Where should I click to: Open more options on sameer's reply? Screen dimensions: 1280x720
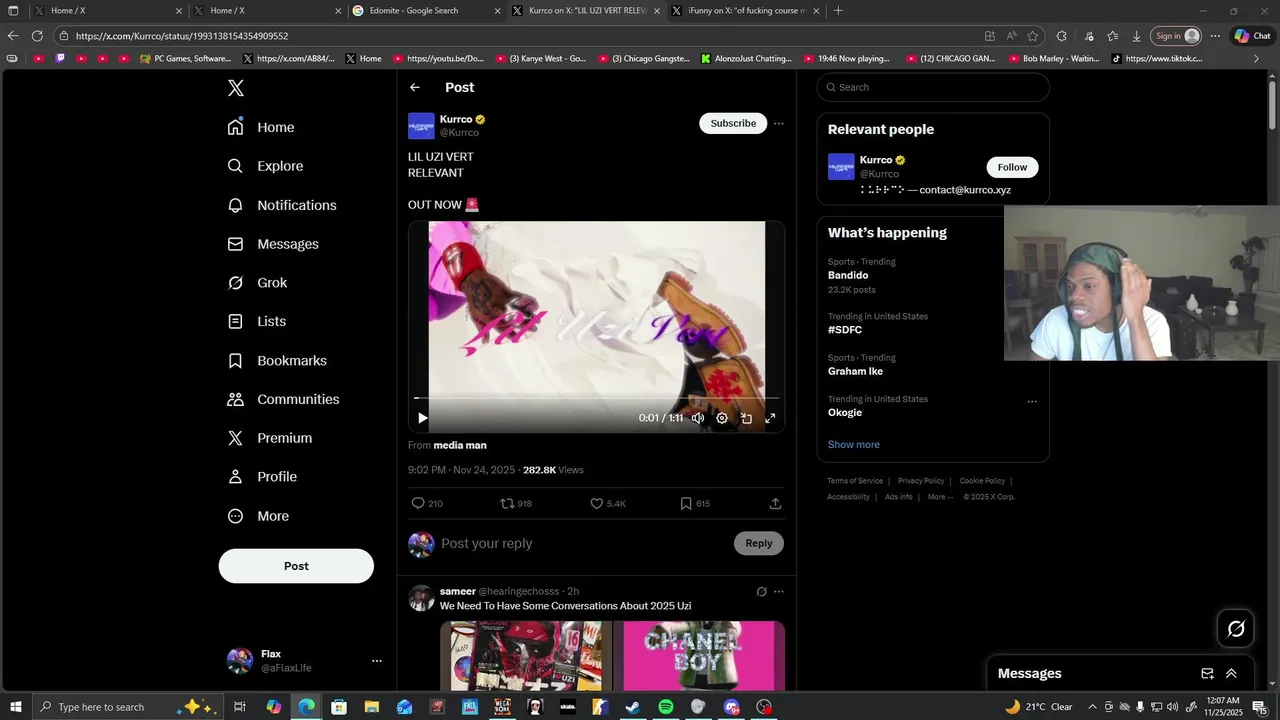tap(779, 591)
